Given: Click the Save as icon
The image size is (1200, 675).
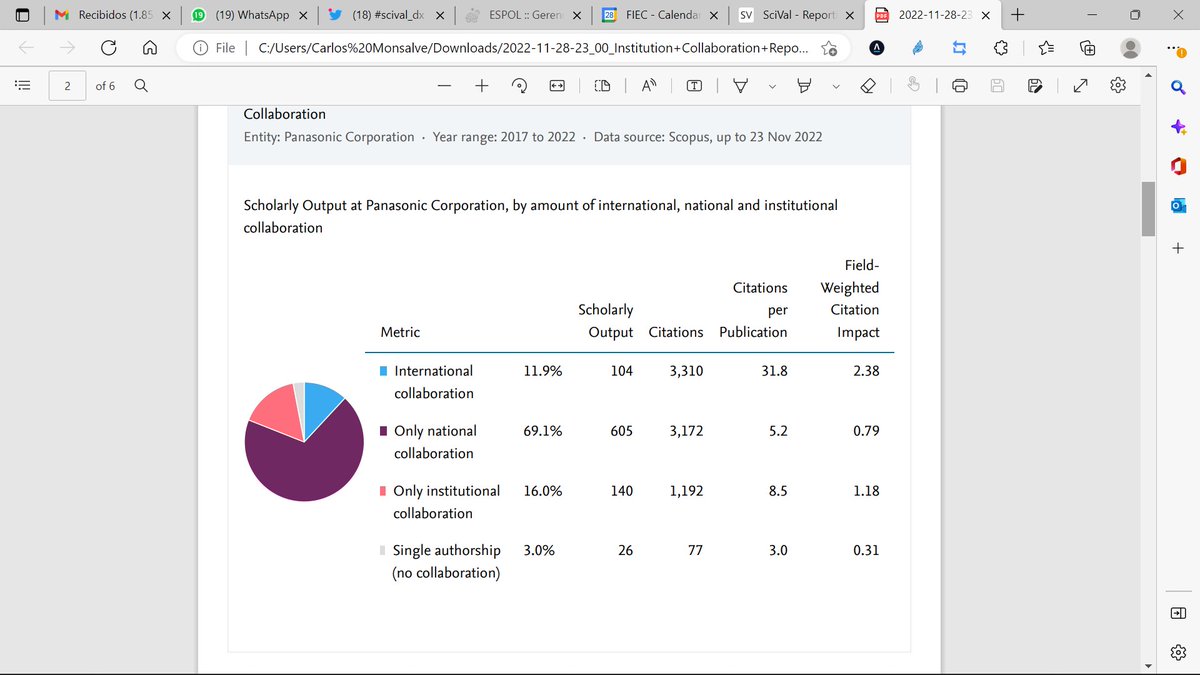Looking at the screenshot, I should pos(1035,86).
